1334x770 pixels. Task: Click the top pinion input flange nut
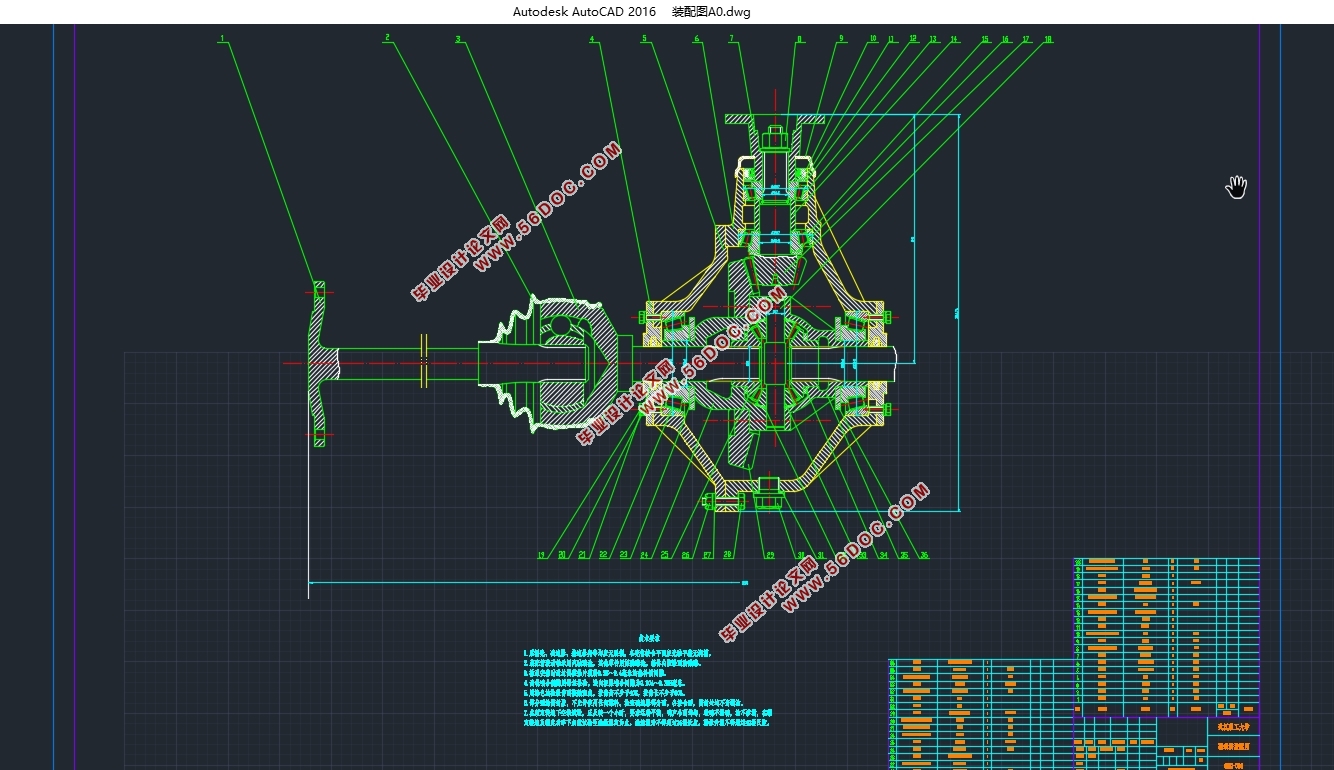776,135
